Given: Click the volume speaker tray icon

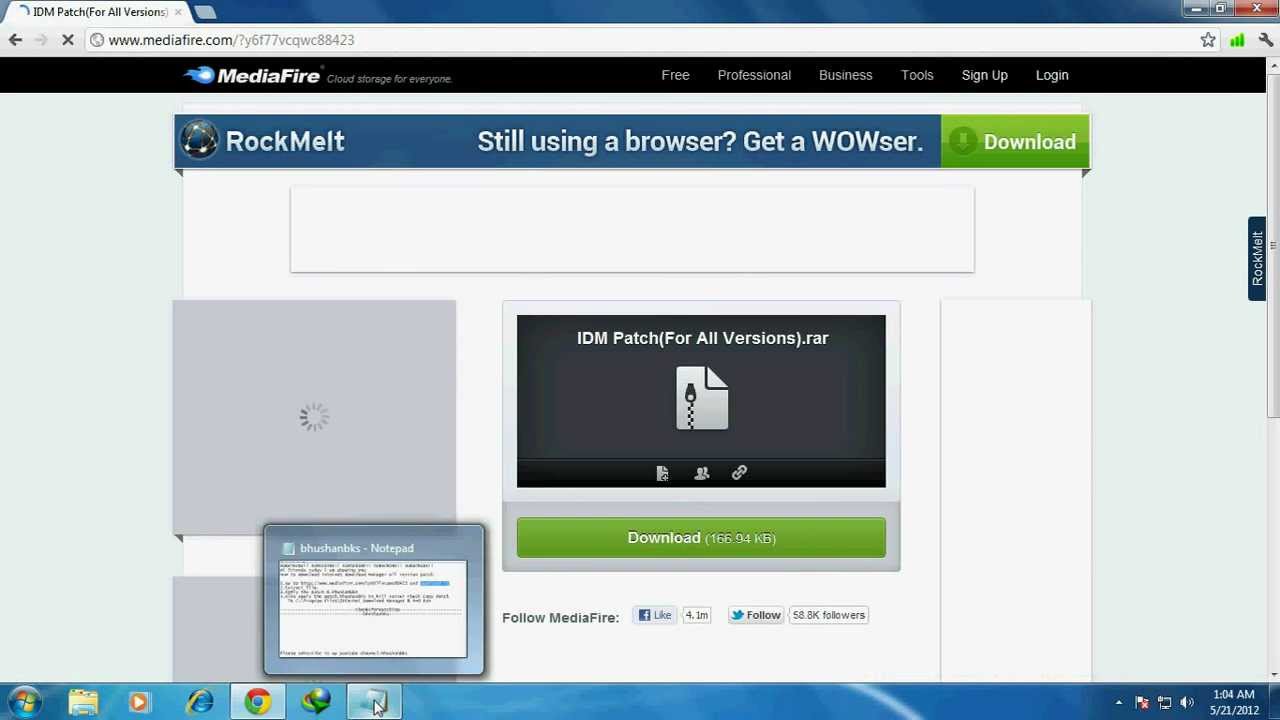Looking at the screenshot, I should click(1187, 702).
